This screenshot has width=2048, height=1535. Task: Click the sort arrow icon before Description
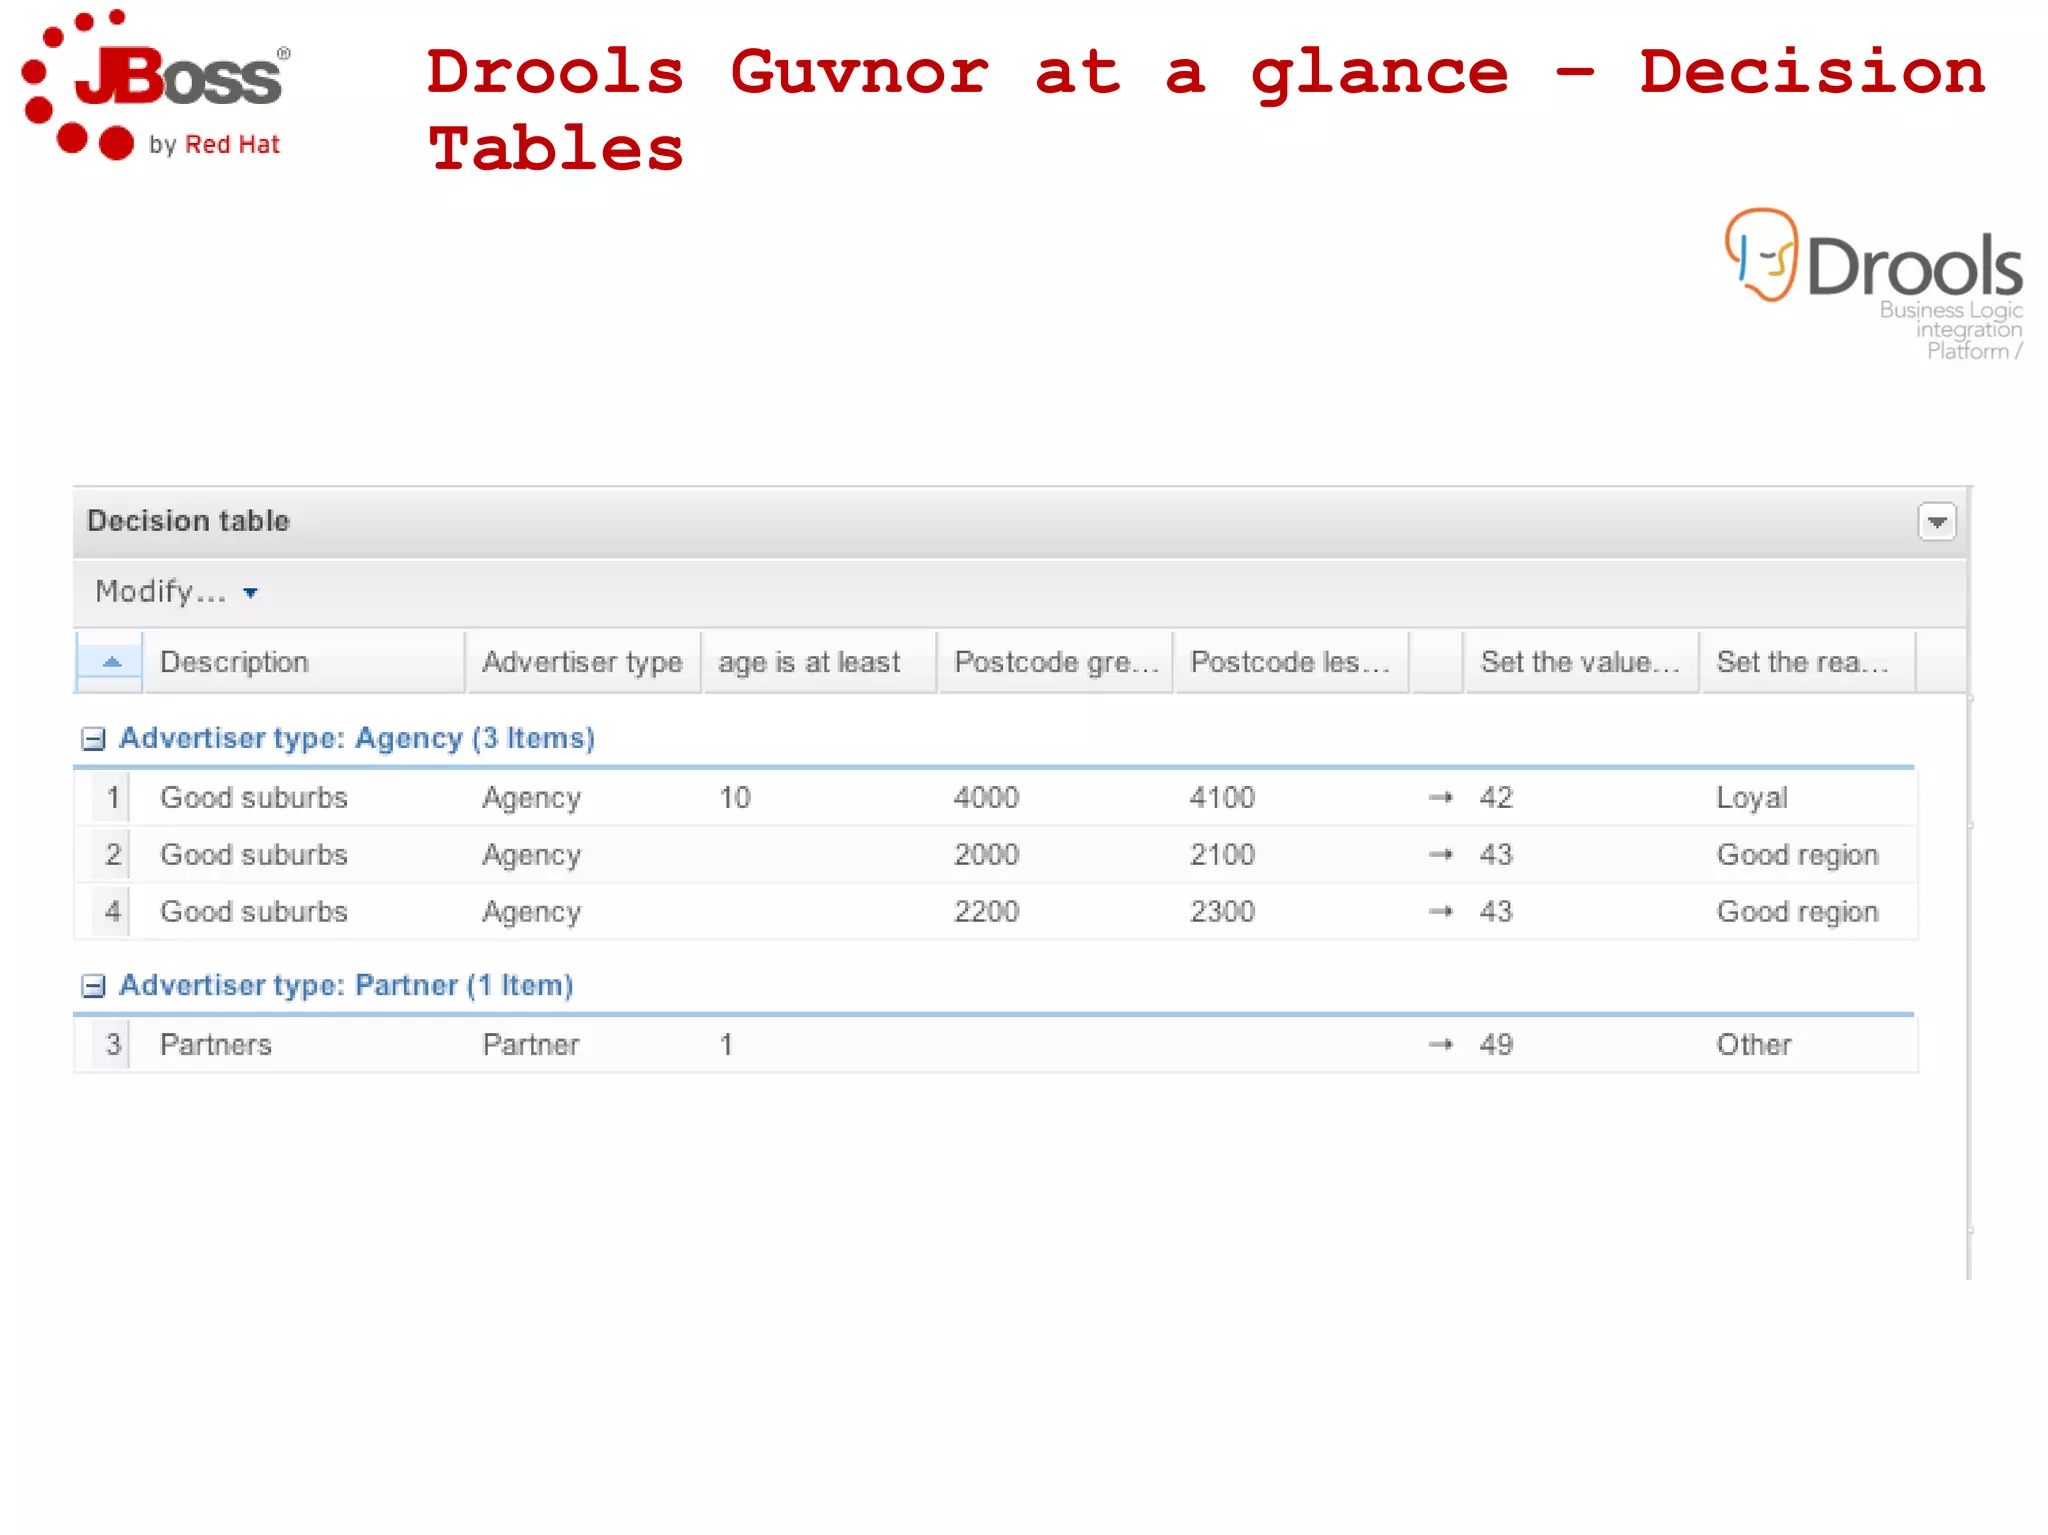(x=111, y=662)
